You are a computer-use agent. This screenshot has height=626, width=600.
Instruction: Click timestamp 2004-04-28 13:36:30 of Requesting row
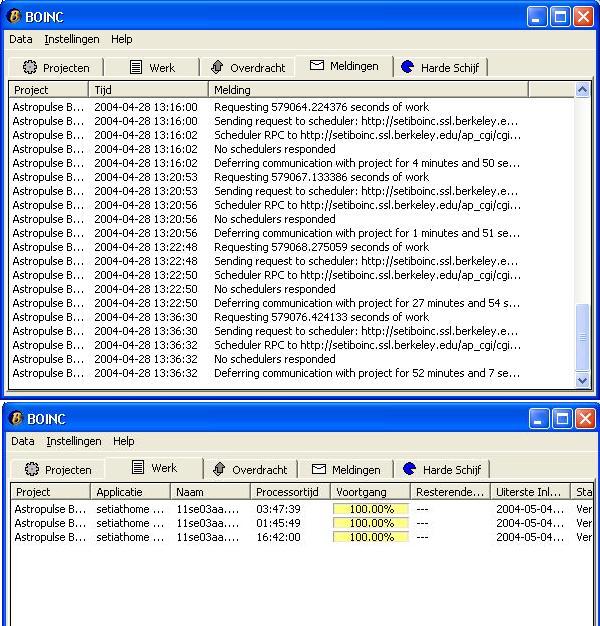(x=146, y=317)
